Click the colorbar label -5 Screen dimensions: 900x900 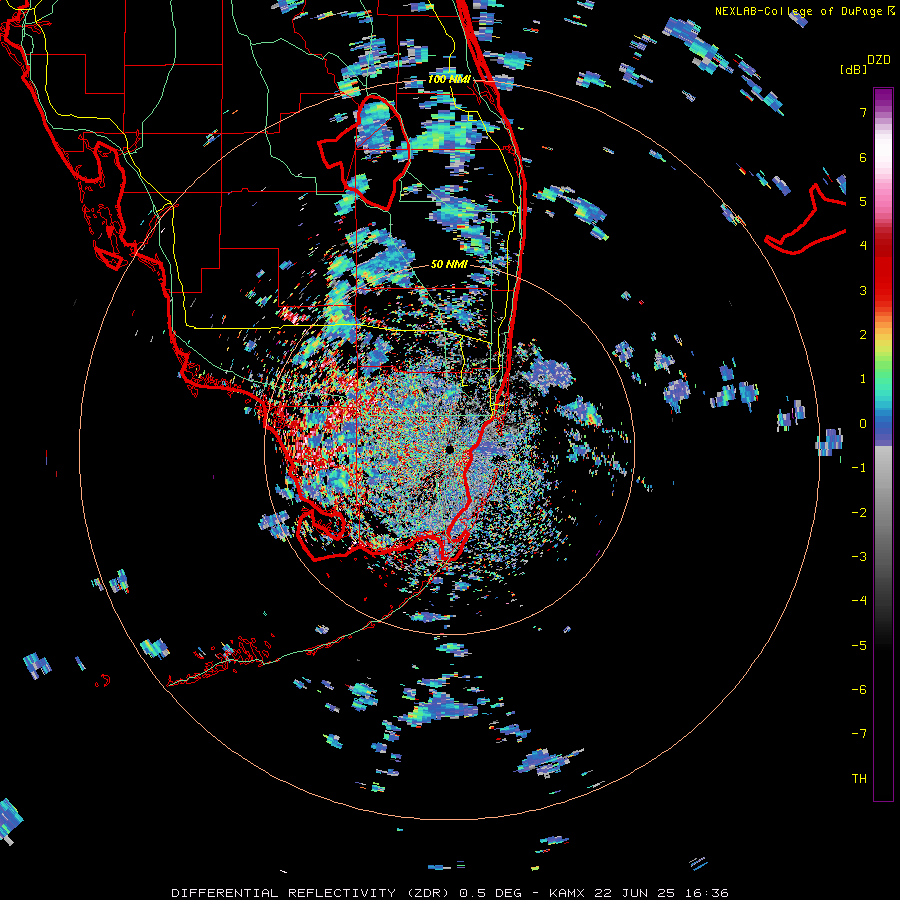pos(859,646)
